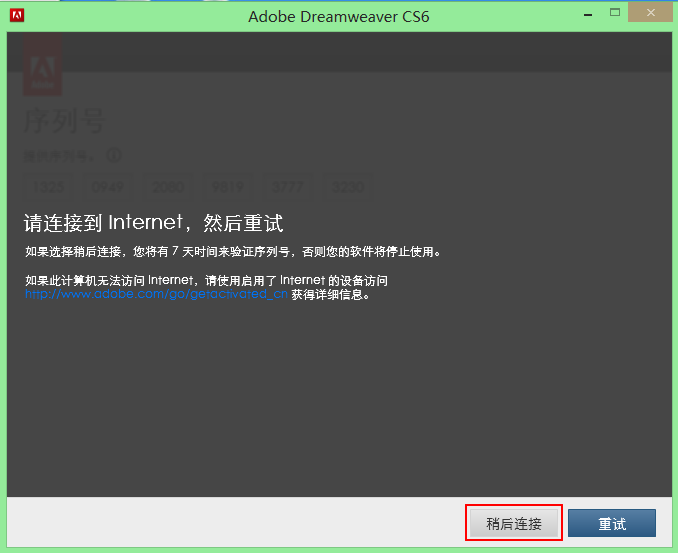Close the Adobe Dreamweaver CS6 dialog
Image resolution: width=678 pixels, height=553 pixels.
(650, 13)
